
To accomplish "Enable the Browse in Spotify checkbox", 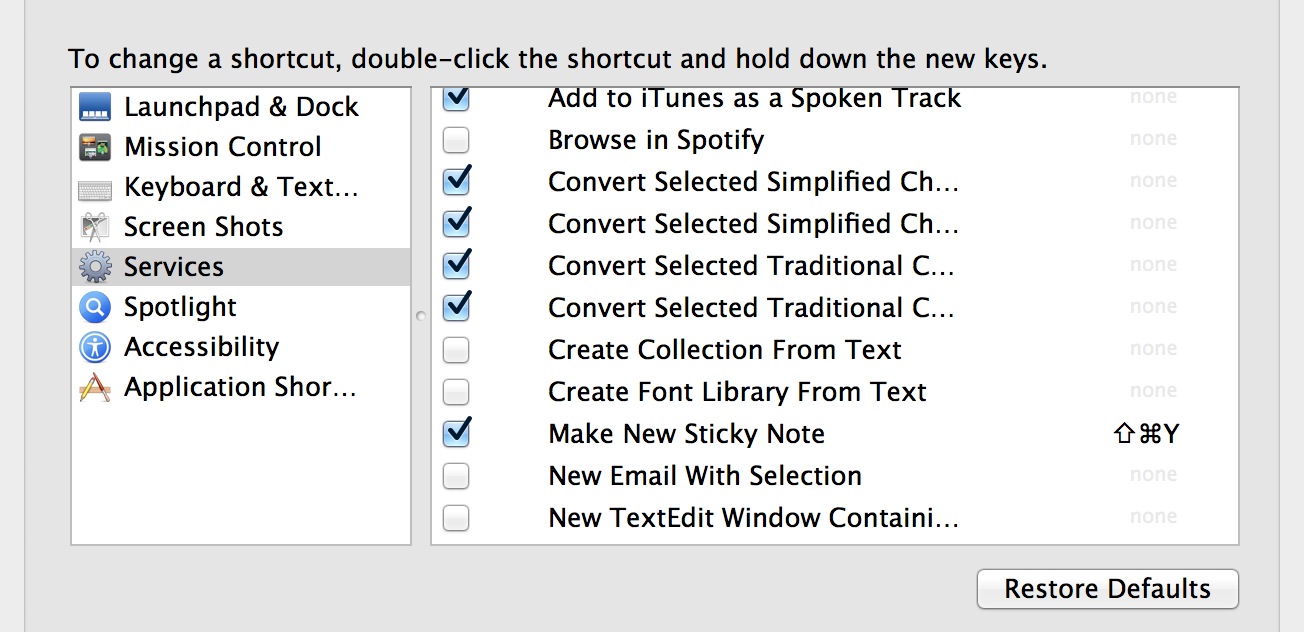I will tap(456, 140).
